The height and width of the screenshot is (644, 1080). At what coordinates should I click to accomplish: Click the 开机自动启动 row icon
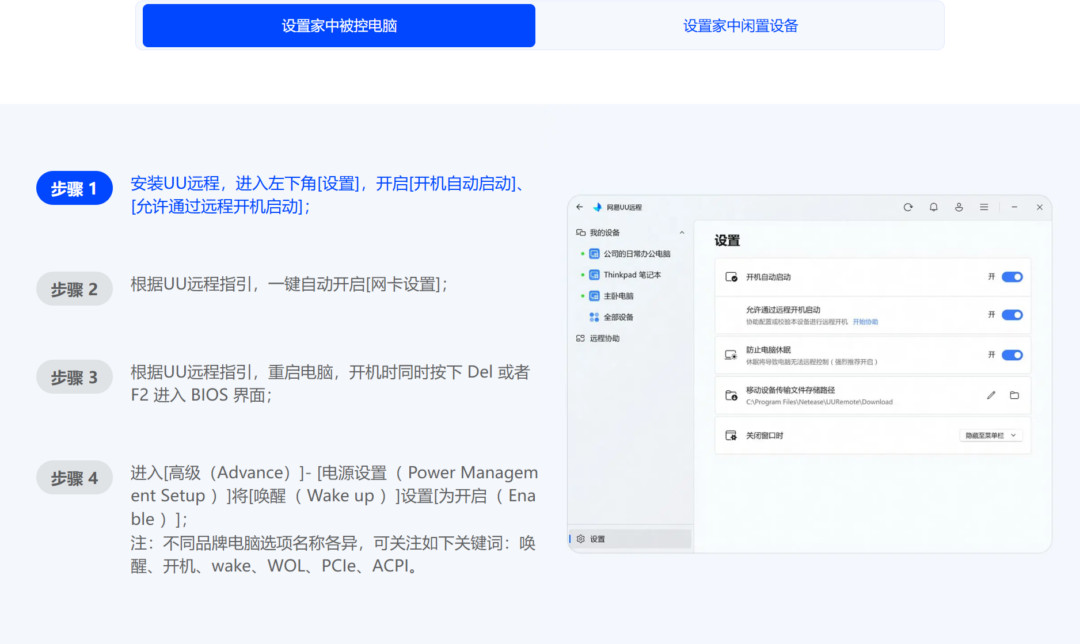point(731,277)
